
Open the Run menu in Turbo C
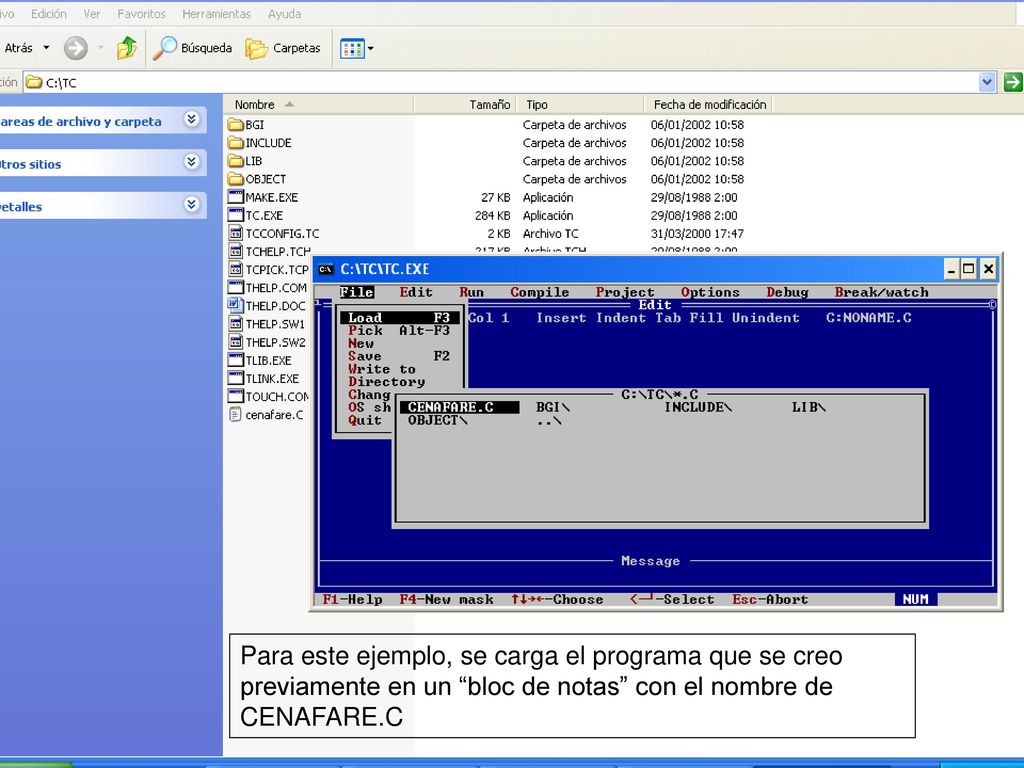pos(472,293)
